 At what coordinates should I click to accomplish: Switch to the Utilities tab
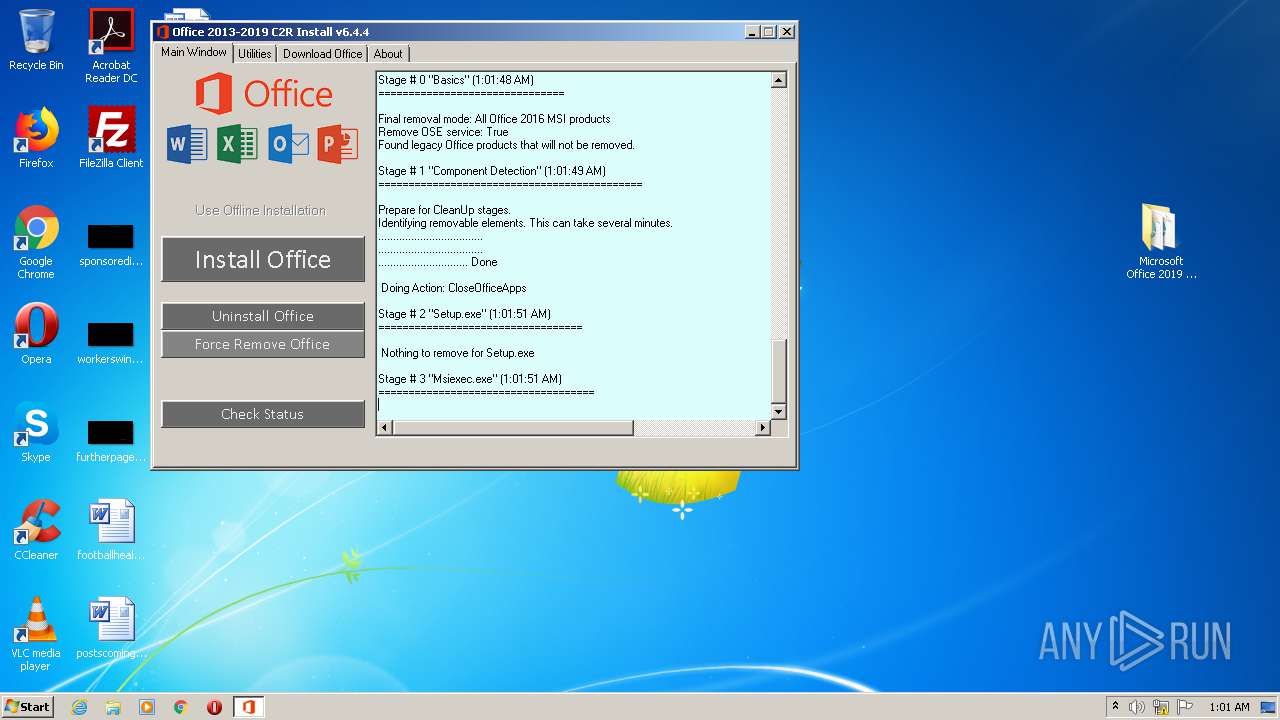point(255,54)
